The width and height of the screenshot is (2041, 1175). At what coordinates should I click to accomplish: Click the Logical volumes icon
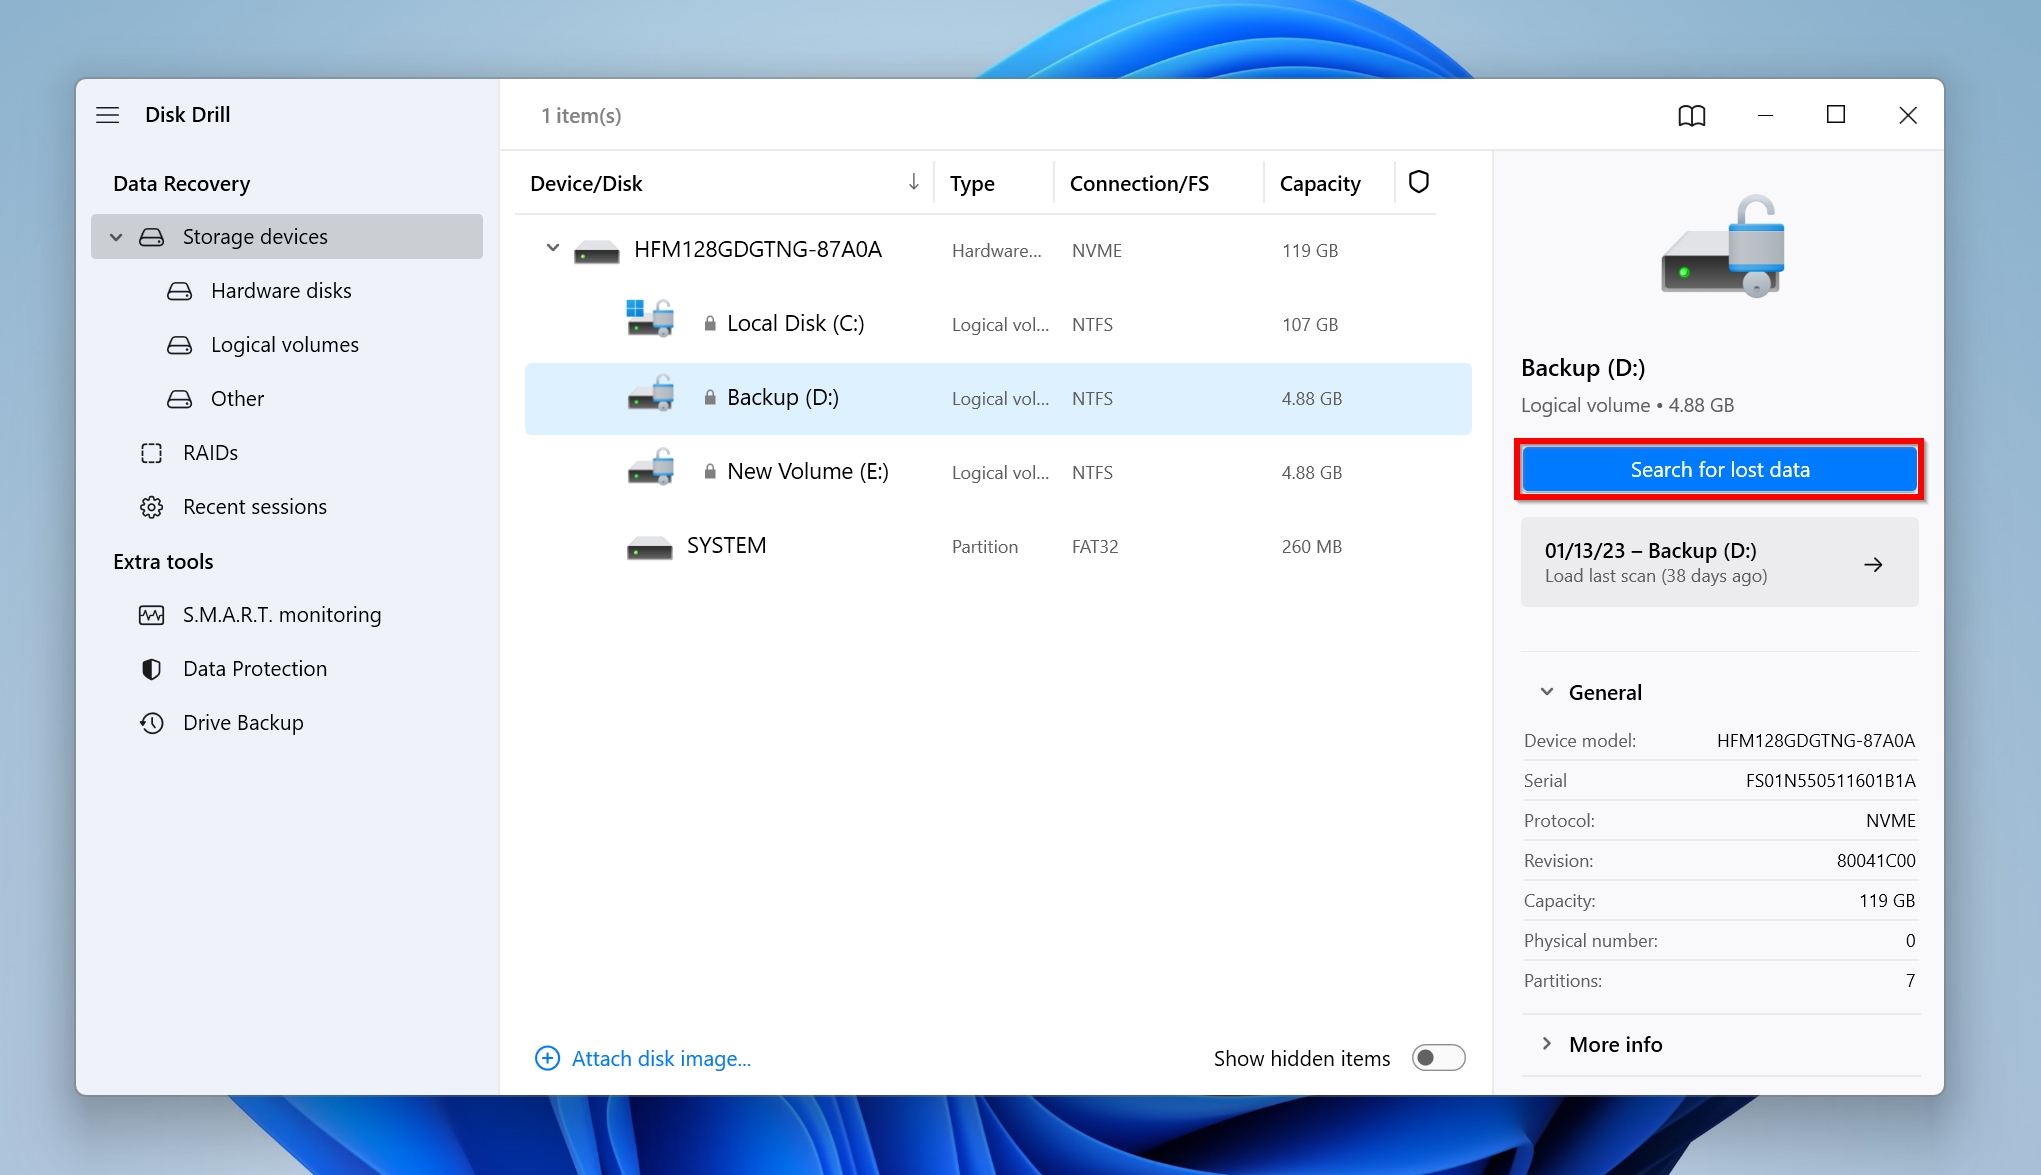tap(179, 345)
